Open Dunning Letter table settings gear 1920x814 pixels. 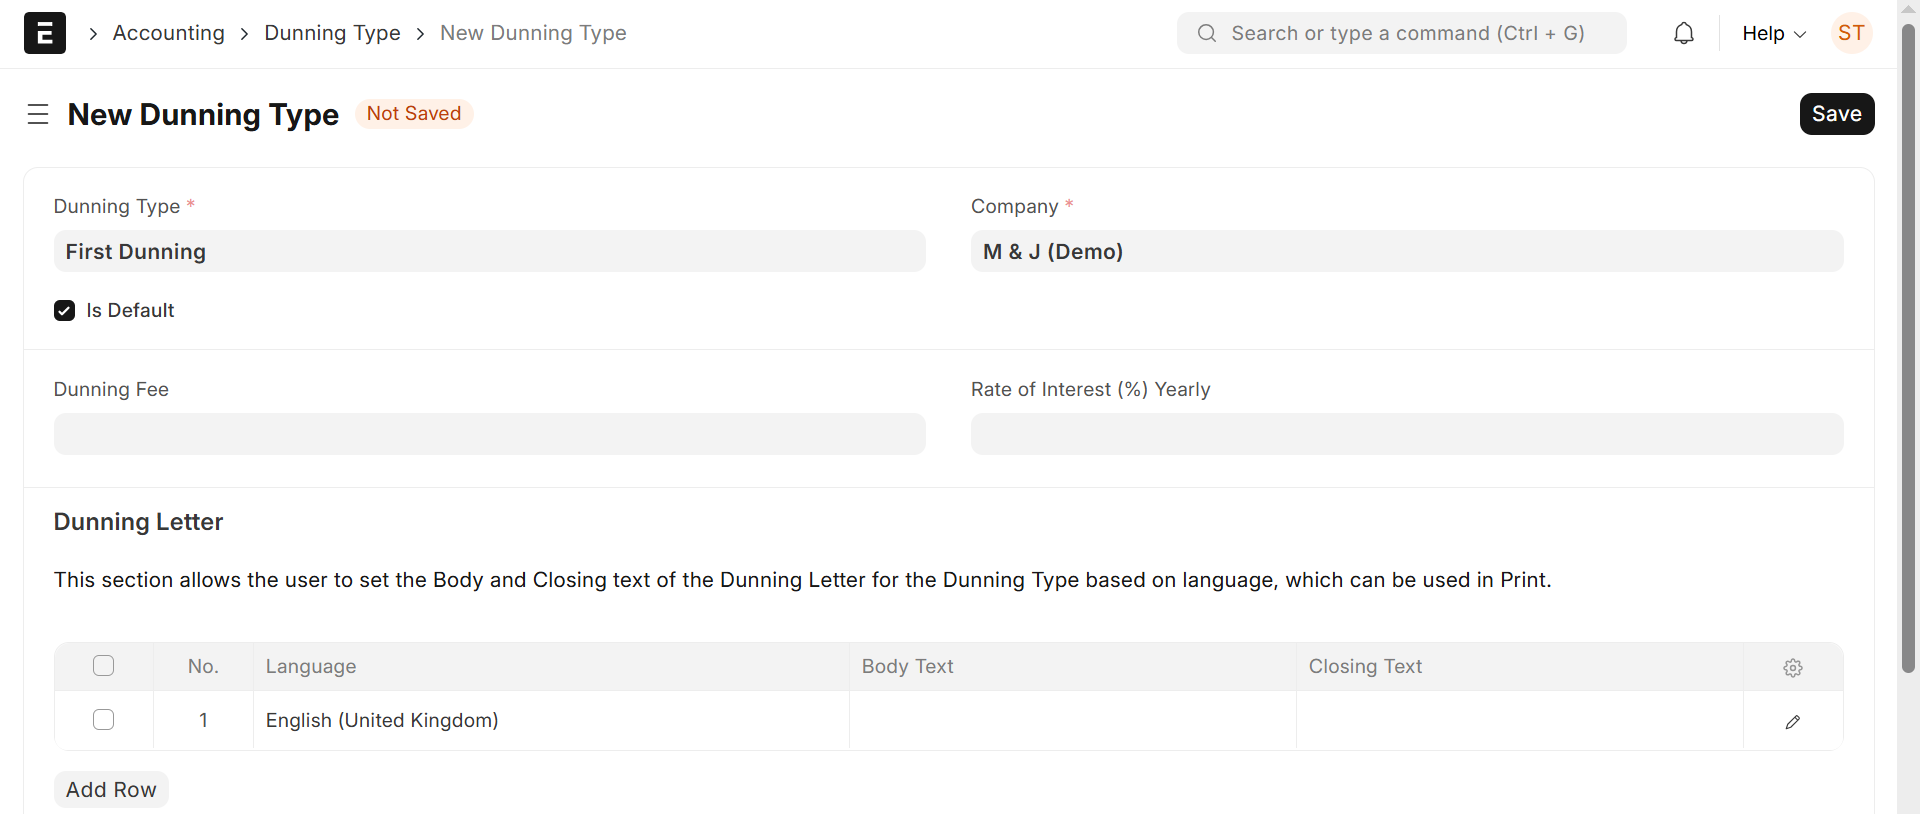point(1793,668)
